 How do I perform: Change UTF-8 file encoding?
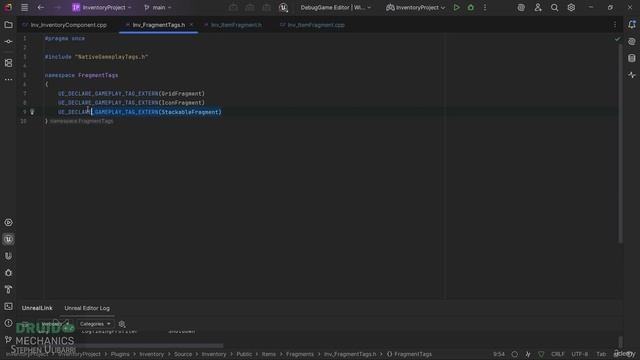tap(580, 354)
